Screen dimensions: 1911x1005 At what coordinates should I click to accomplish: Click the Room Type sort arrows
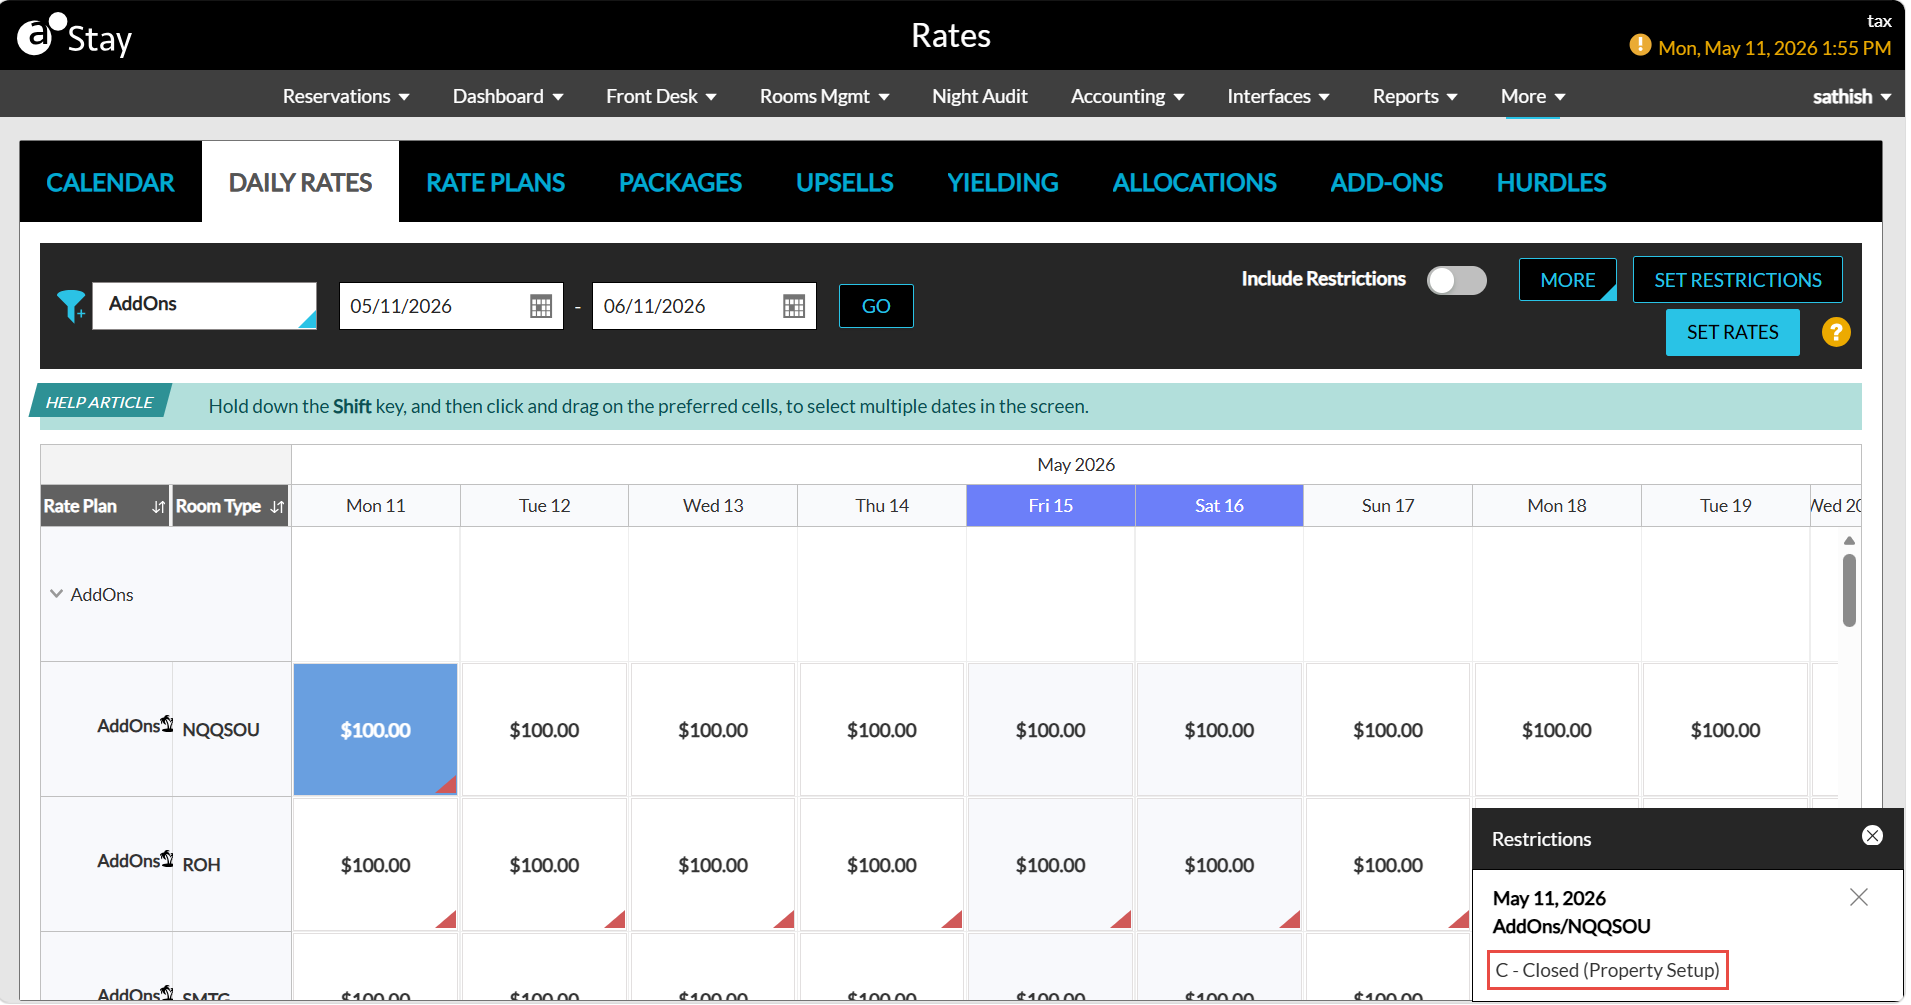277,507
